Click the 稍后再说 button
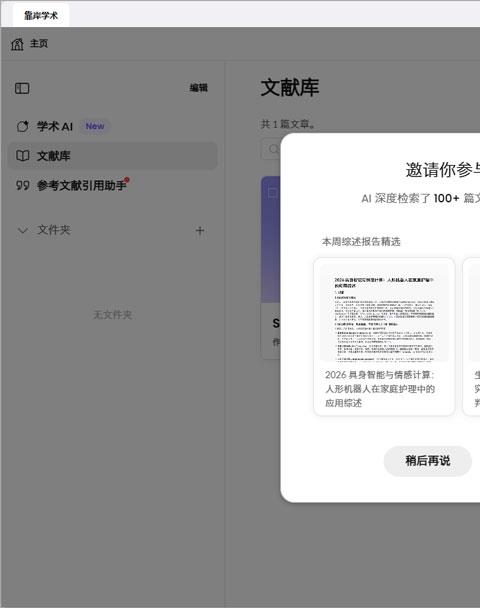 click(x=428, y=461)
